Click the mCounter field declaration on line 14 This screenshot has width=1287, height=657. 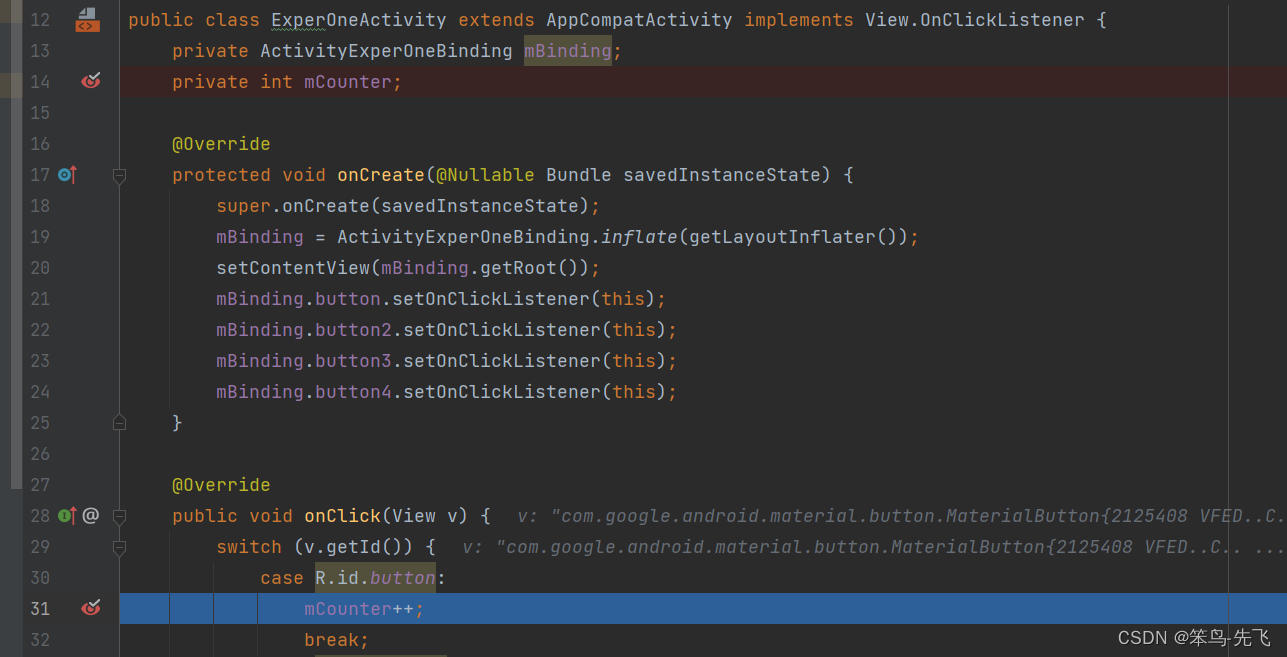click(x=347, y=82)
